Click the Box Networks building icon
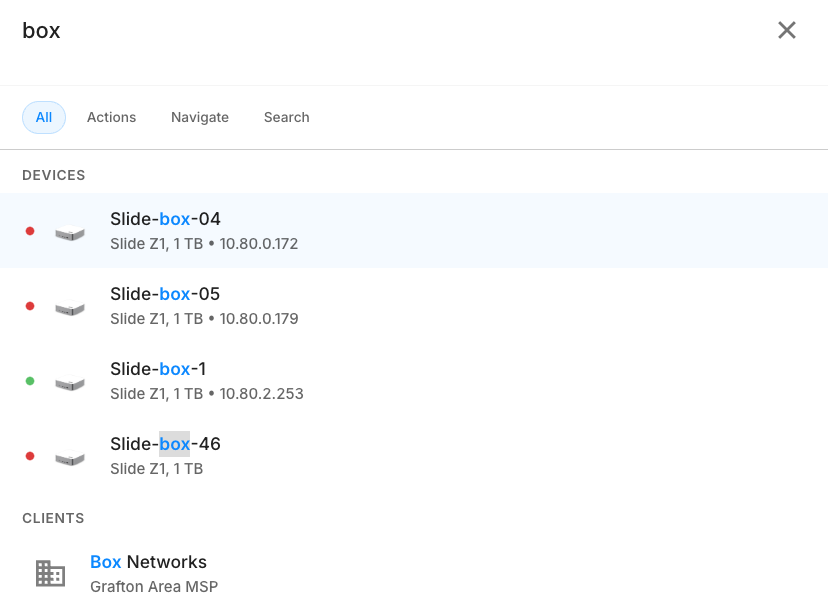The image size is (828, 610). (50, 573)
